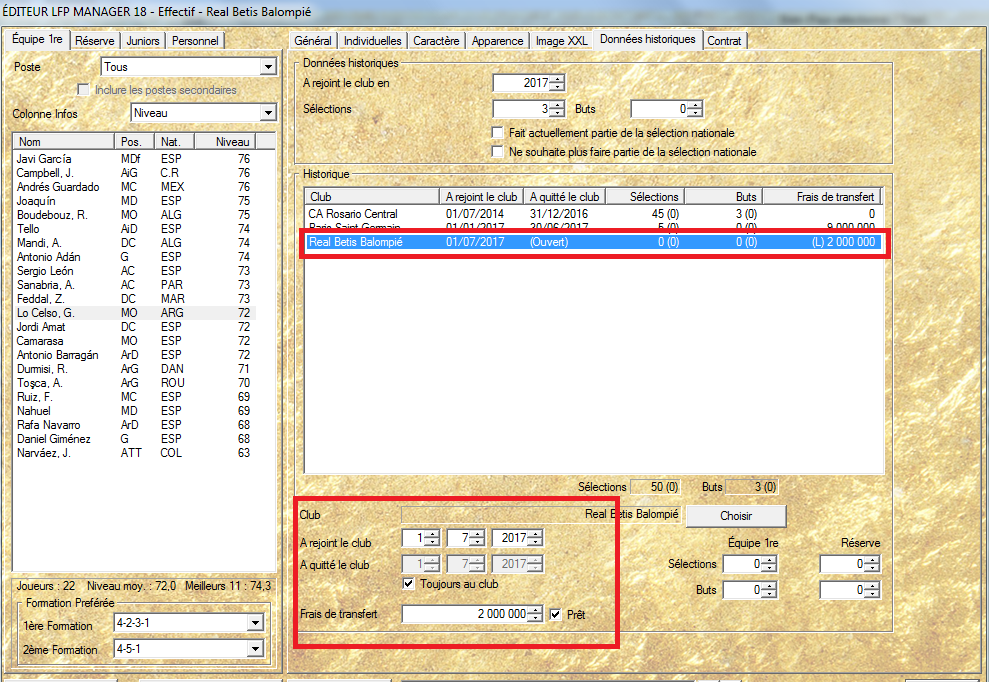Uncheck the 'Toujours au club' checkbox
The height and width of the screenshot is (682, 989).
(x=409, y=584)
